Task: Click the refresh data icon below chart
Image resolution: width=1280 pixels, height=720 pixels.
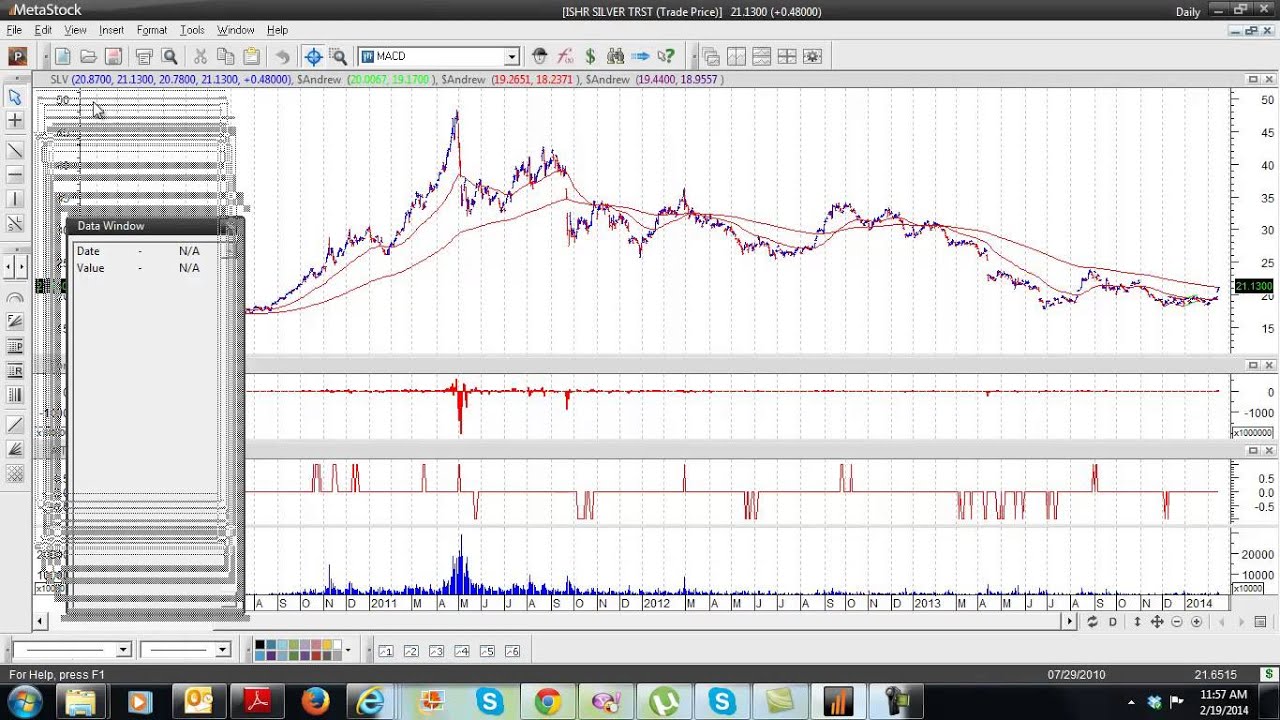Action: coord(1092,622)
